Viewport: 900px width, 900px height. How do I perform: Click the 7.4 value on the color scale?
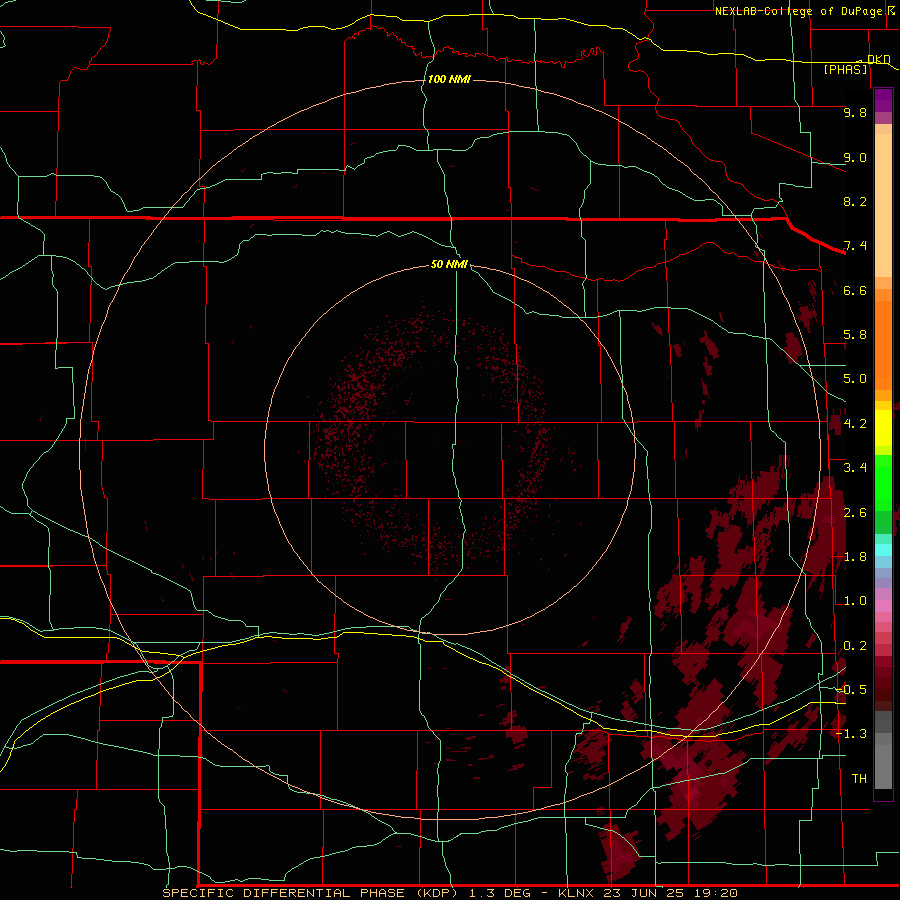[855, 246]
